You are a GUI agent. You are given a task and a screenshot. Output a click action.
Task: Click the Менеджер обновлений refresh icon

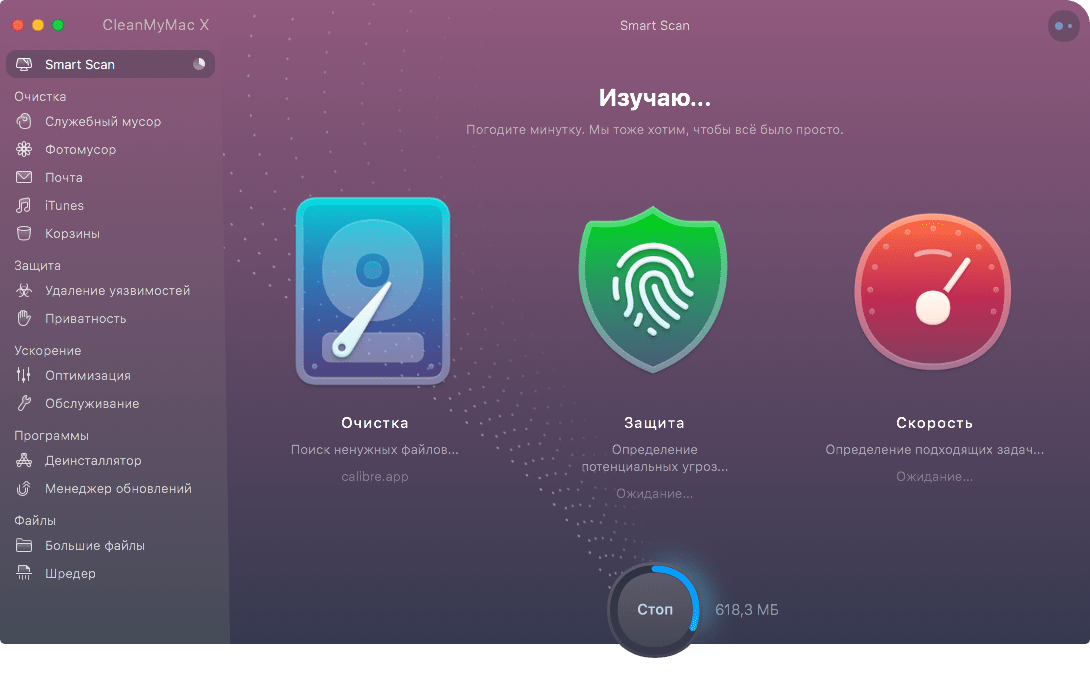click(24, 489)
